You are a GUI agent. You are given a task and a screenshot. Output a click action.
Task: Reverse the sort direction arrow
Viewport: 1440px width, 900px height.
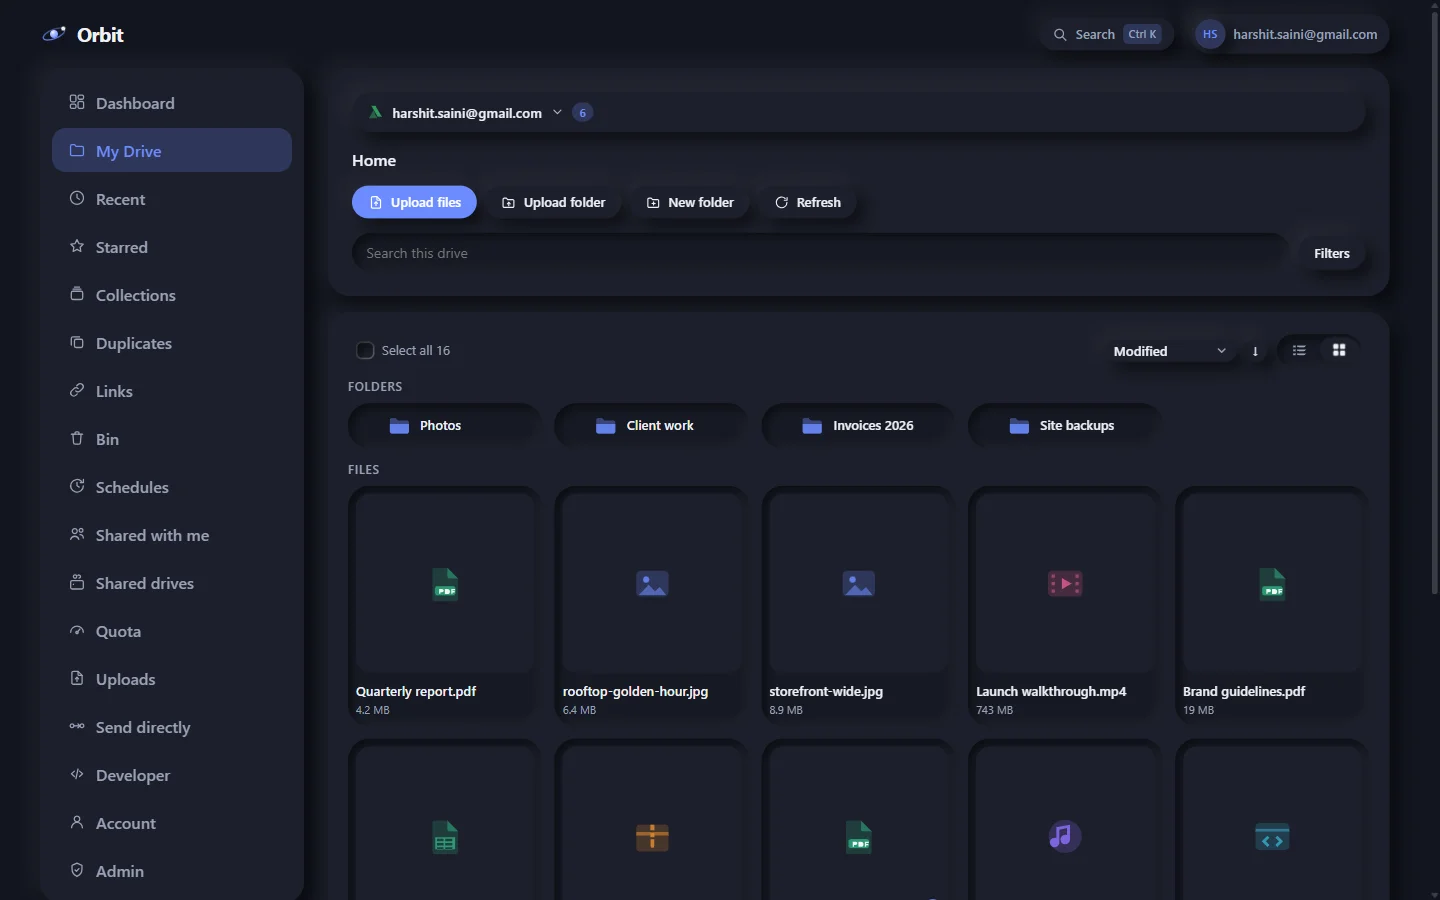click(1255, 351)
